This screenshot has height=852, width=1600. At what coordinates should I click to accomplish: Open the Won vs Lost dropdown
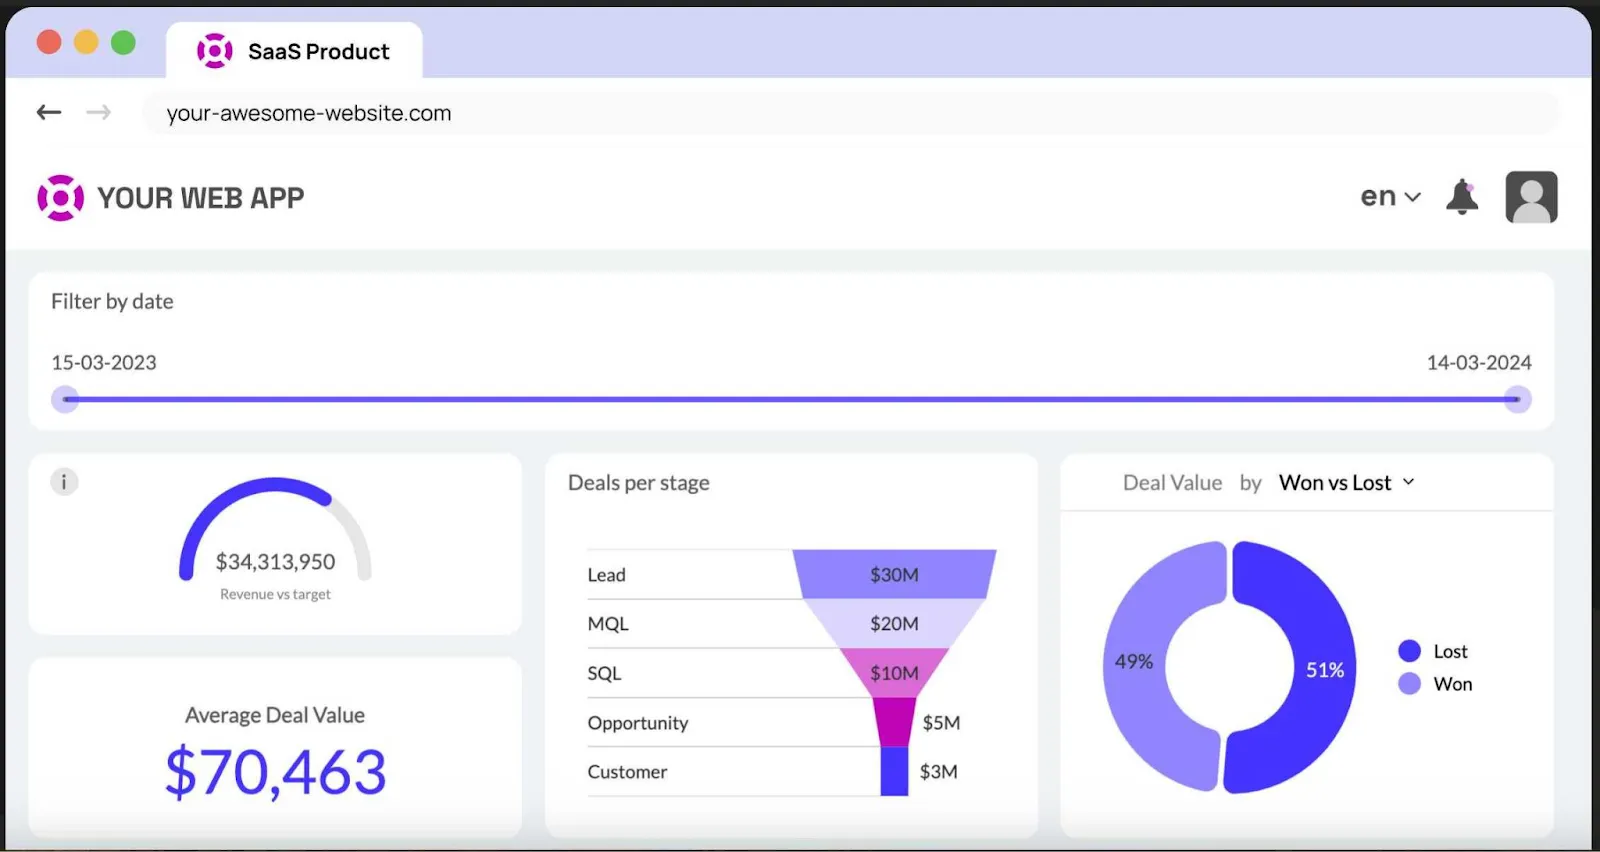point(1346,483)
